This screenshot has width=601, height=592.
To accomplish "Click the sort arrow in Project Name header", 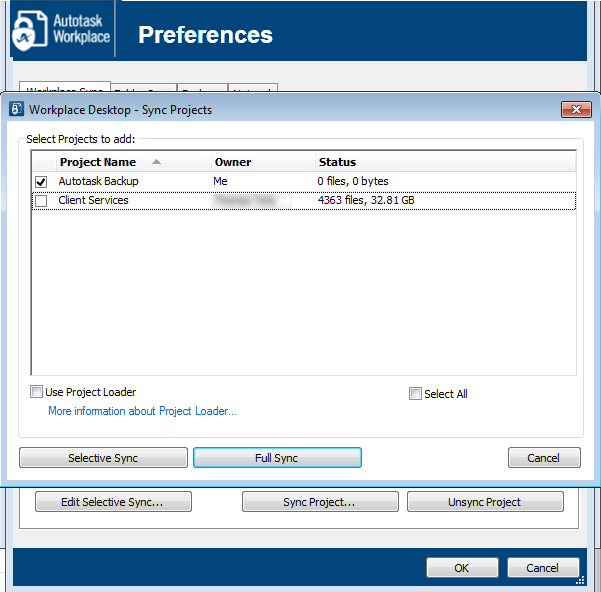I will point(156,162).
